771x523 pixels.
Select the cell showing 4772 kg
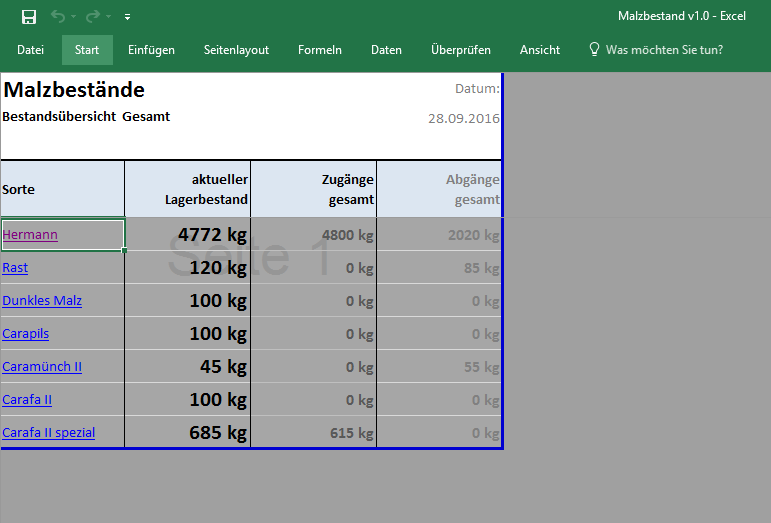188,235
